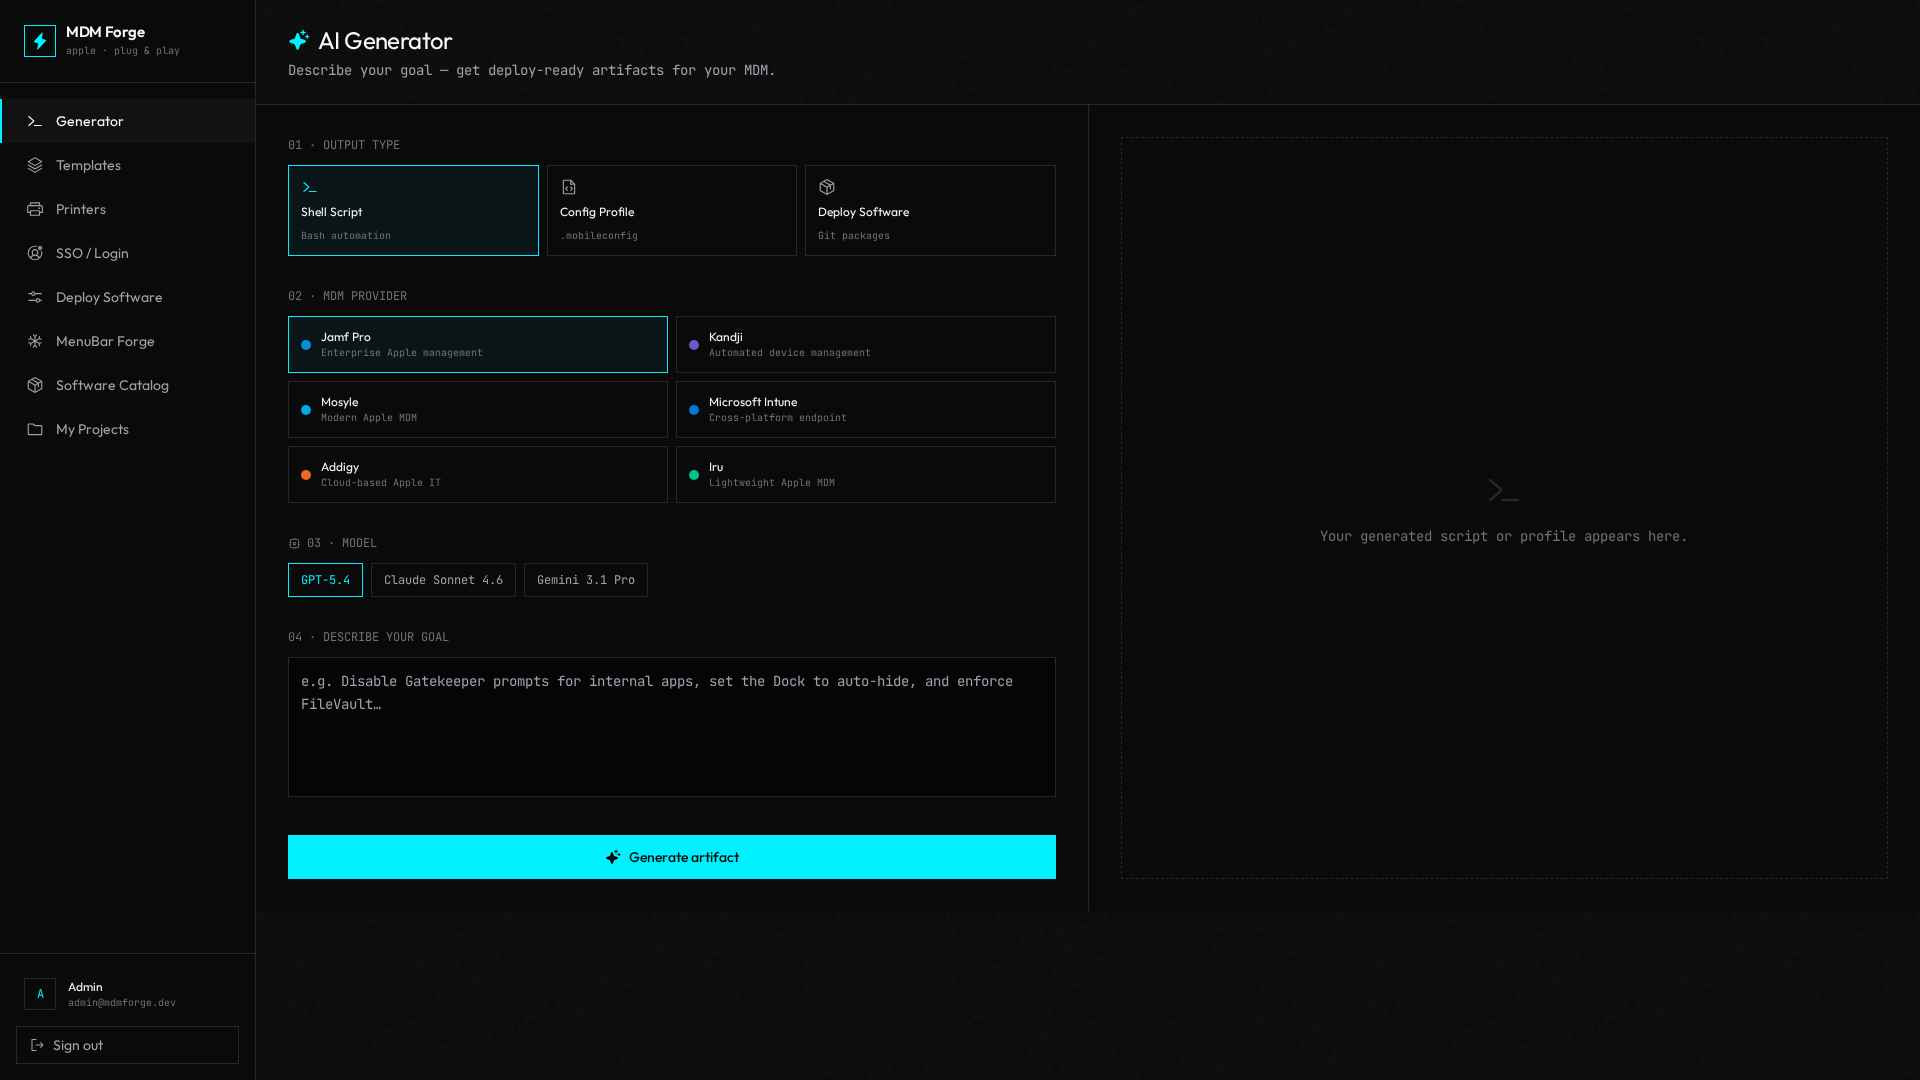This screenshot has height=1080, width=1920.
Task: Open Software Catalog in sidebar
Action: [x=127, y=385]
